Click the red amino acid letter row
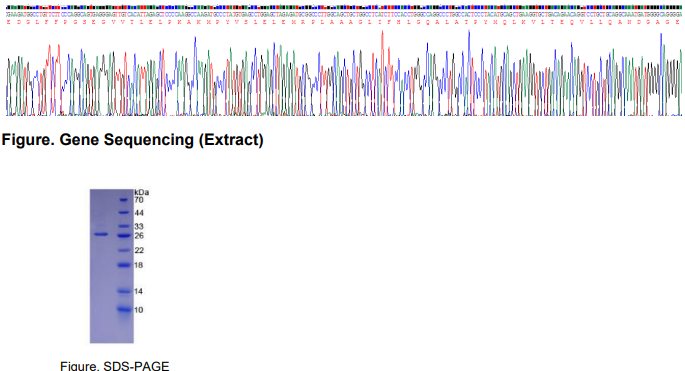Viewport: 685px width, 371px height. tap(343, 22)
